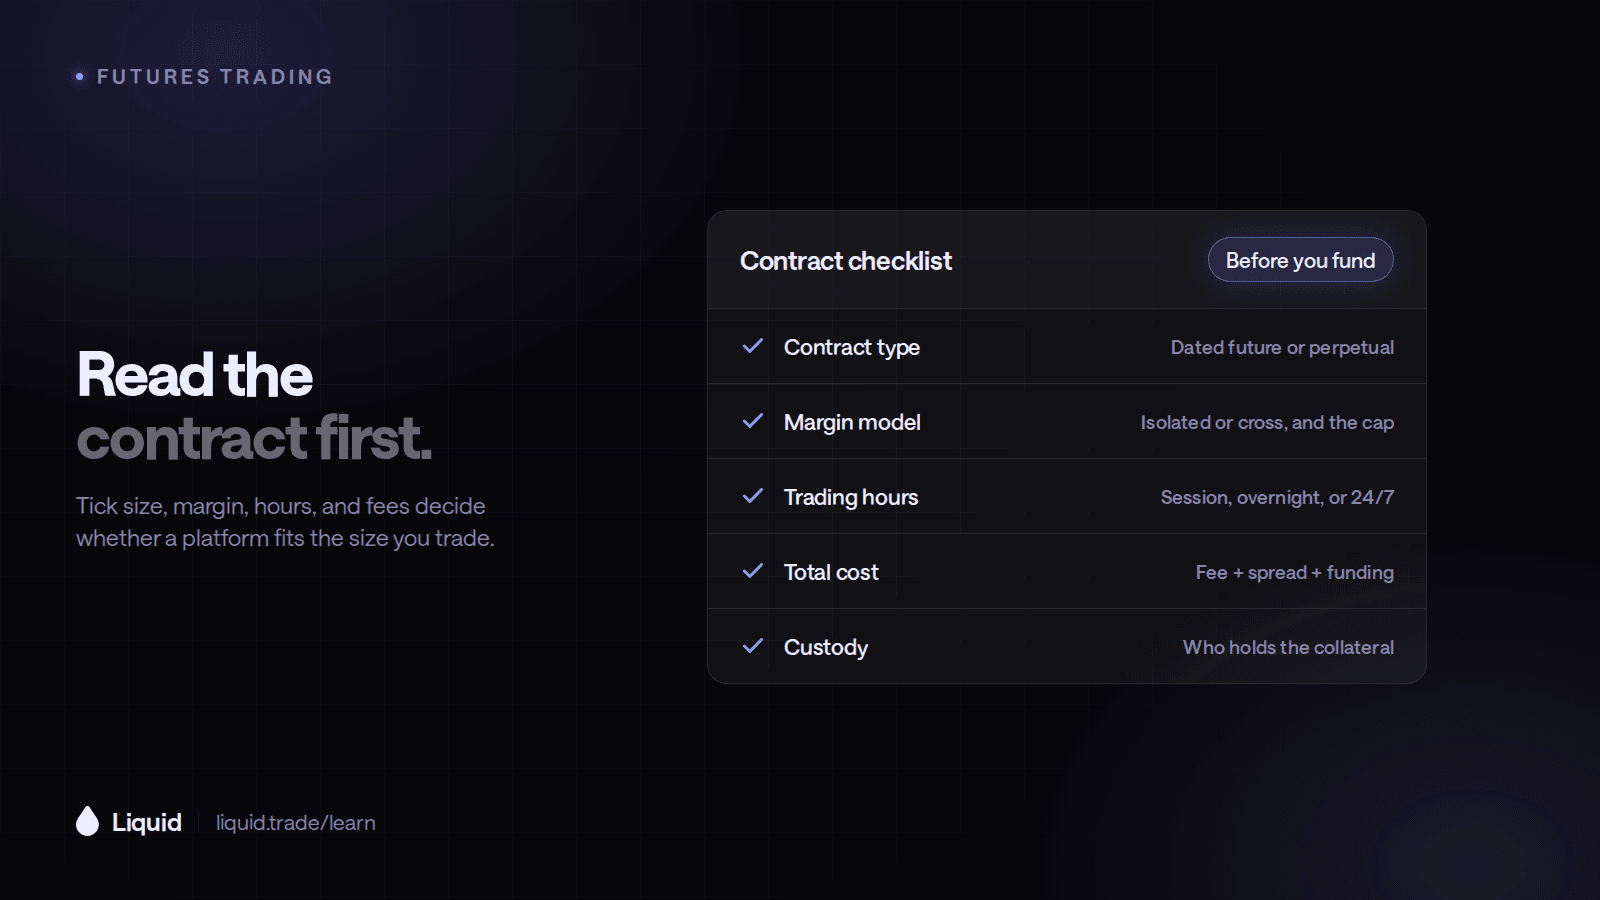Click the Before you fund pill button
Screen dimensions: 1600x900
(x=1300, y=260)
